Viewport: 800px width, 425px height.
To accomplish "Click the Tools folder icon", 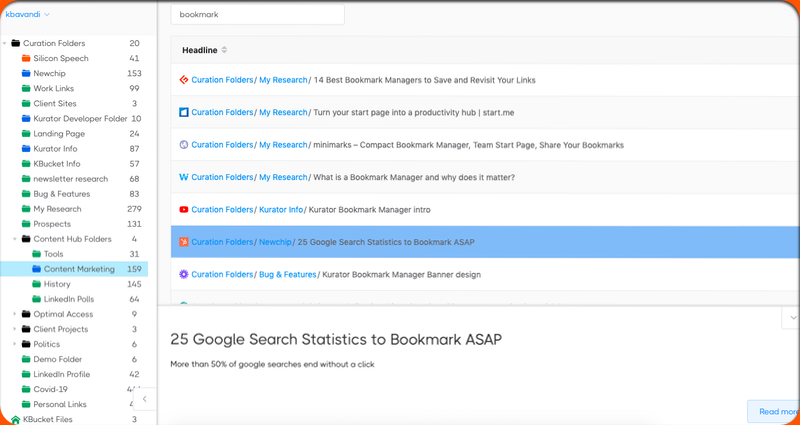I will (36, 254).
